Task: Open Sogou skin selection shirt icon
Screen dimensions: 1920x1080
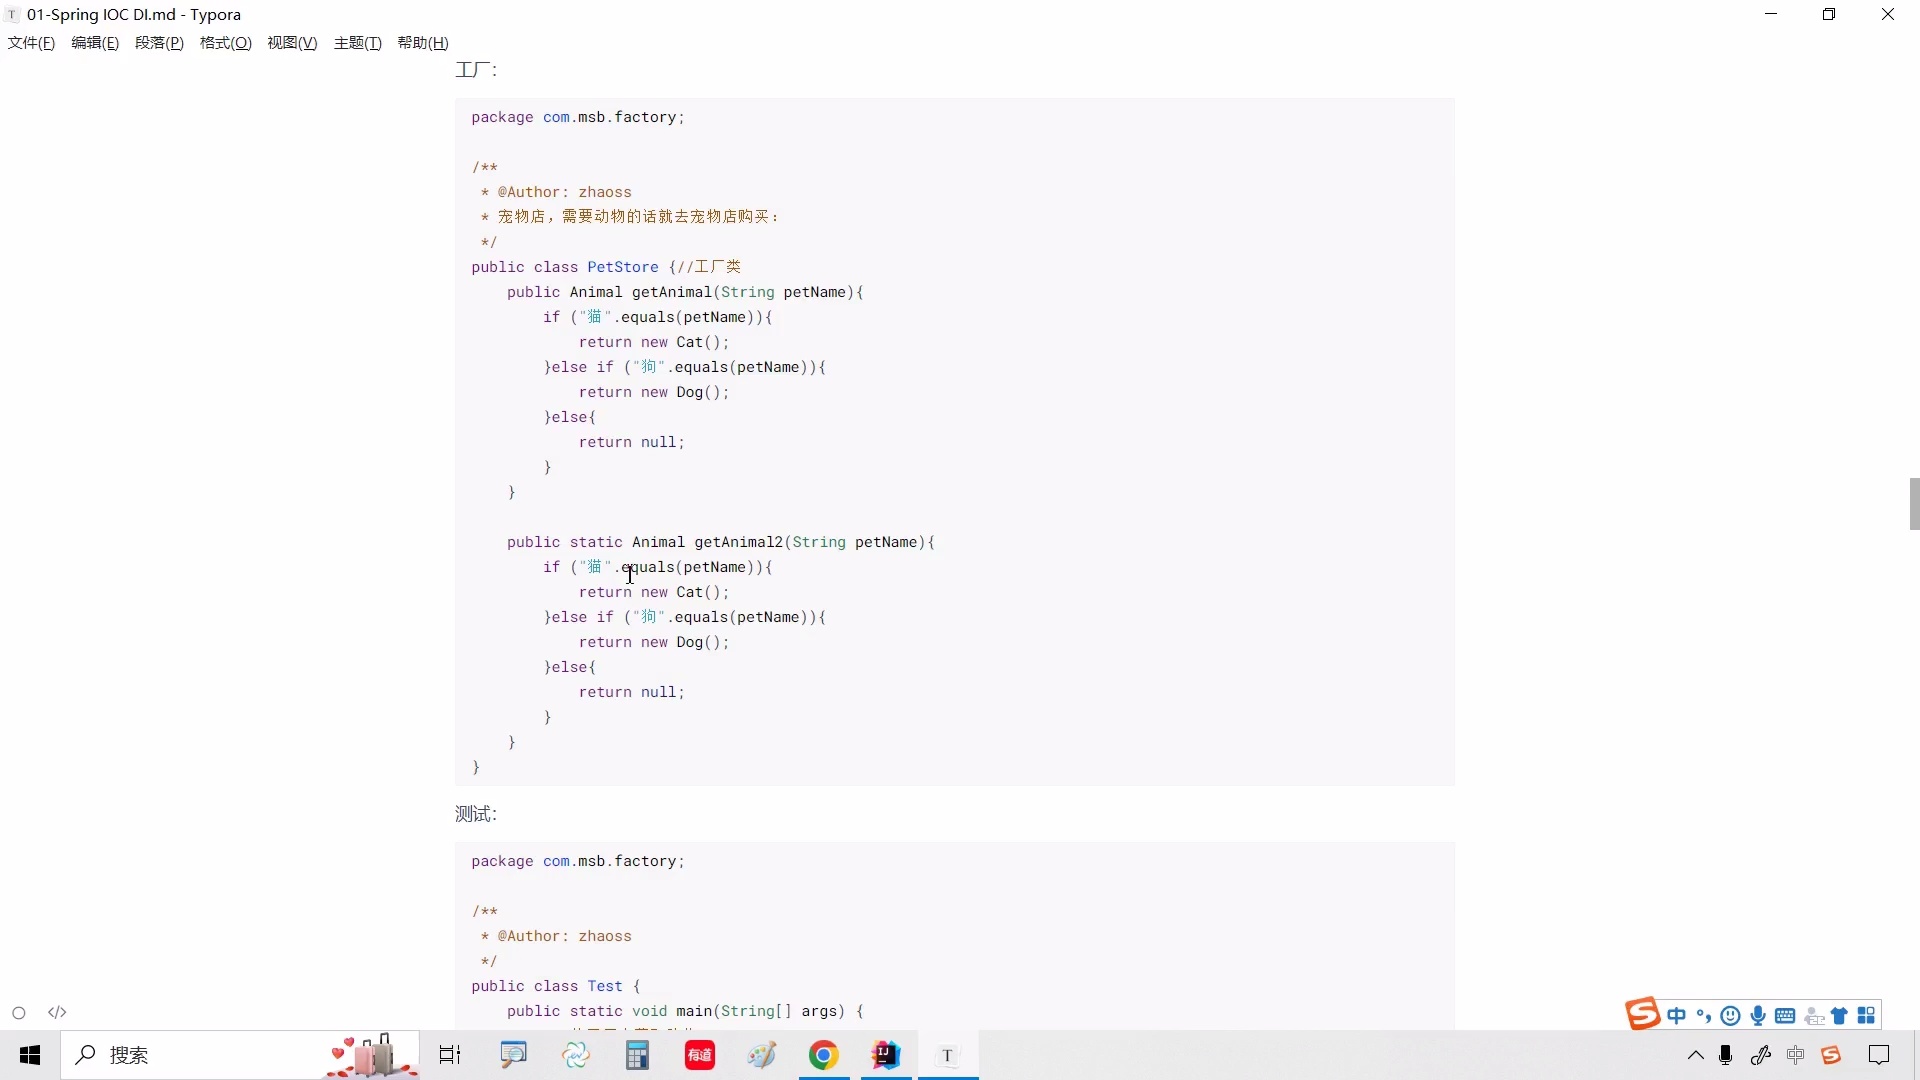Action: click(x=1841, y=1014)
